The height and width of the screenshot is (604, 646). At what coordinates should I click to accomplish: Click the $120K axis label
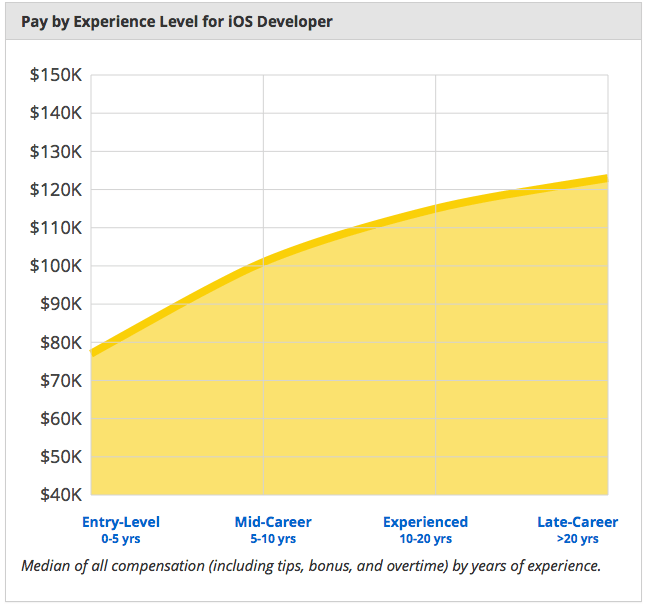[56, 190]
